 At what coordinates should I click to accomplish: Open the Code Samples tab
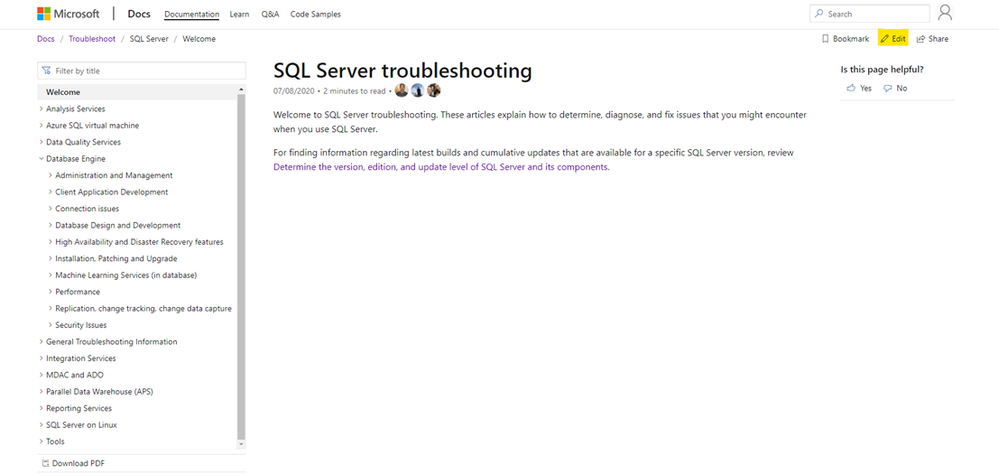(315, 14)
